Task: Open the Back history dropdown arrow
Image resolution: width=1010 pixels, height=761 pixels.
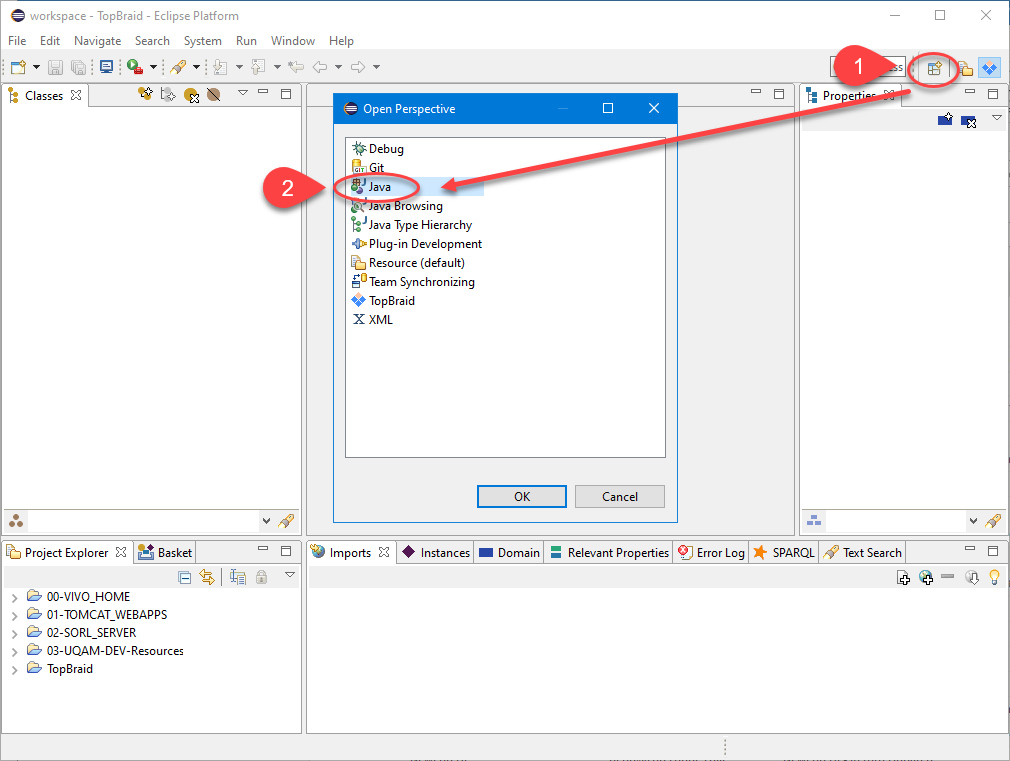Action: click(338, 67)
